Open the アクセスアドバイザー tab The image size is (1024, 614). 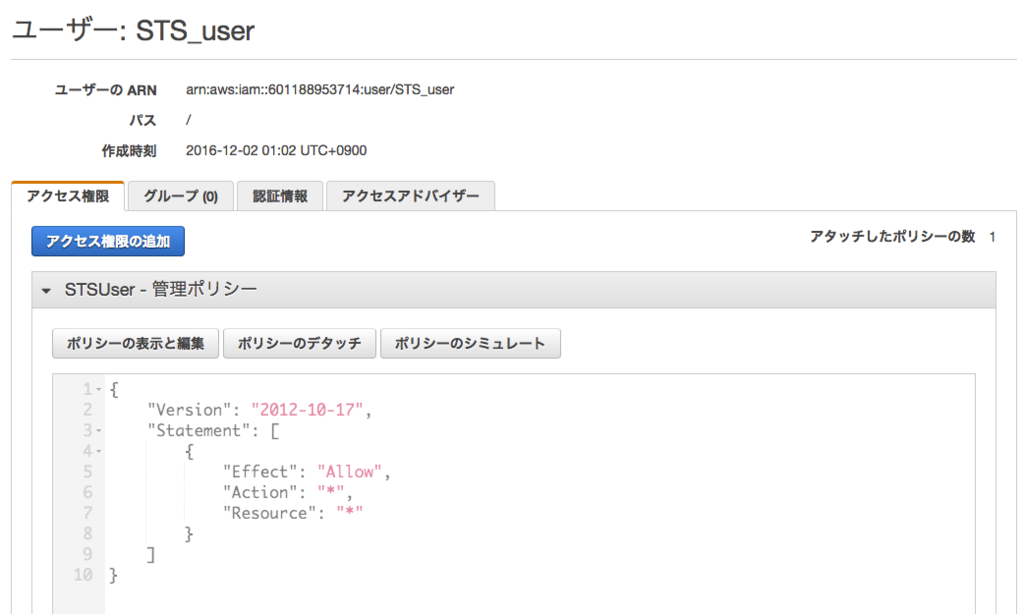point(411,196)
